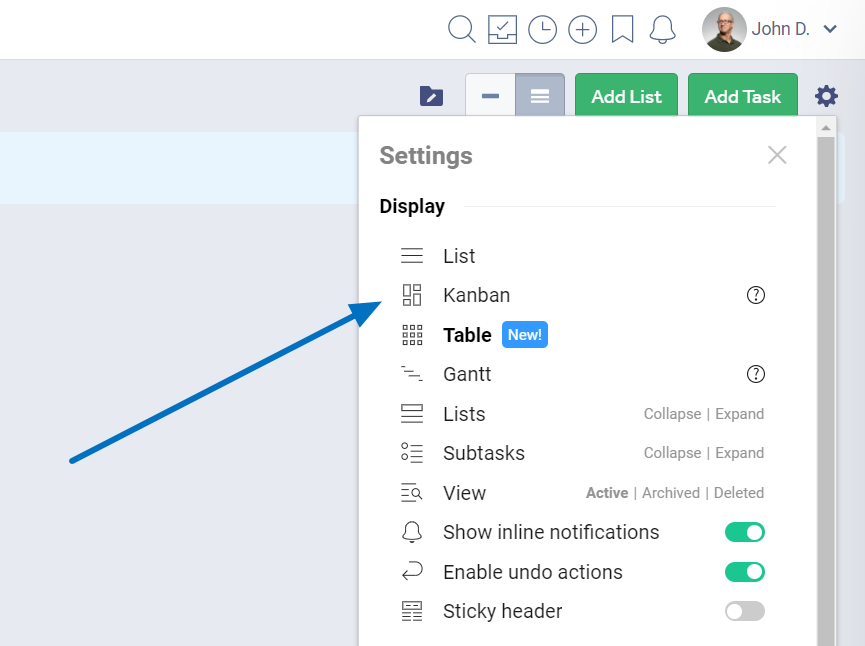Disable Show inline notifications toggle
The width and height of the screenshot is (865, 646).
[x=744, y=532]
